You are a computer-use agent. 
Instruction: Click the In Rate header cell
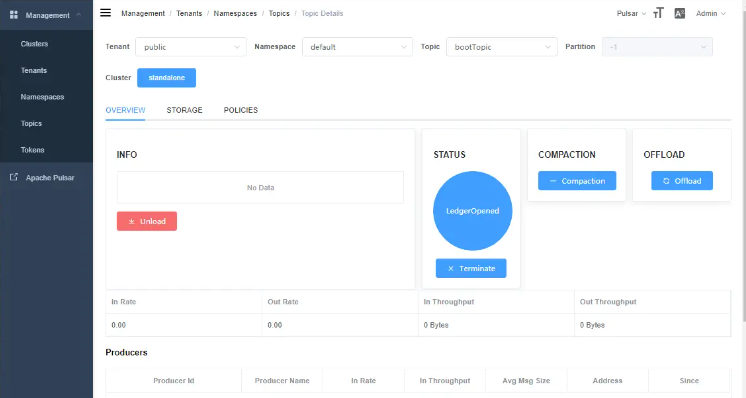coord(184,302)
